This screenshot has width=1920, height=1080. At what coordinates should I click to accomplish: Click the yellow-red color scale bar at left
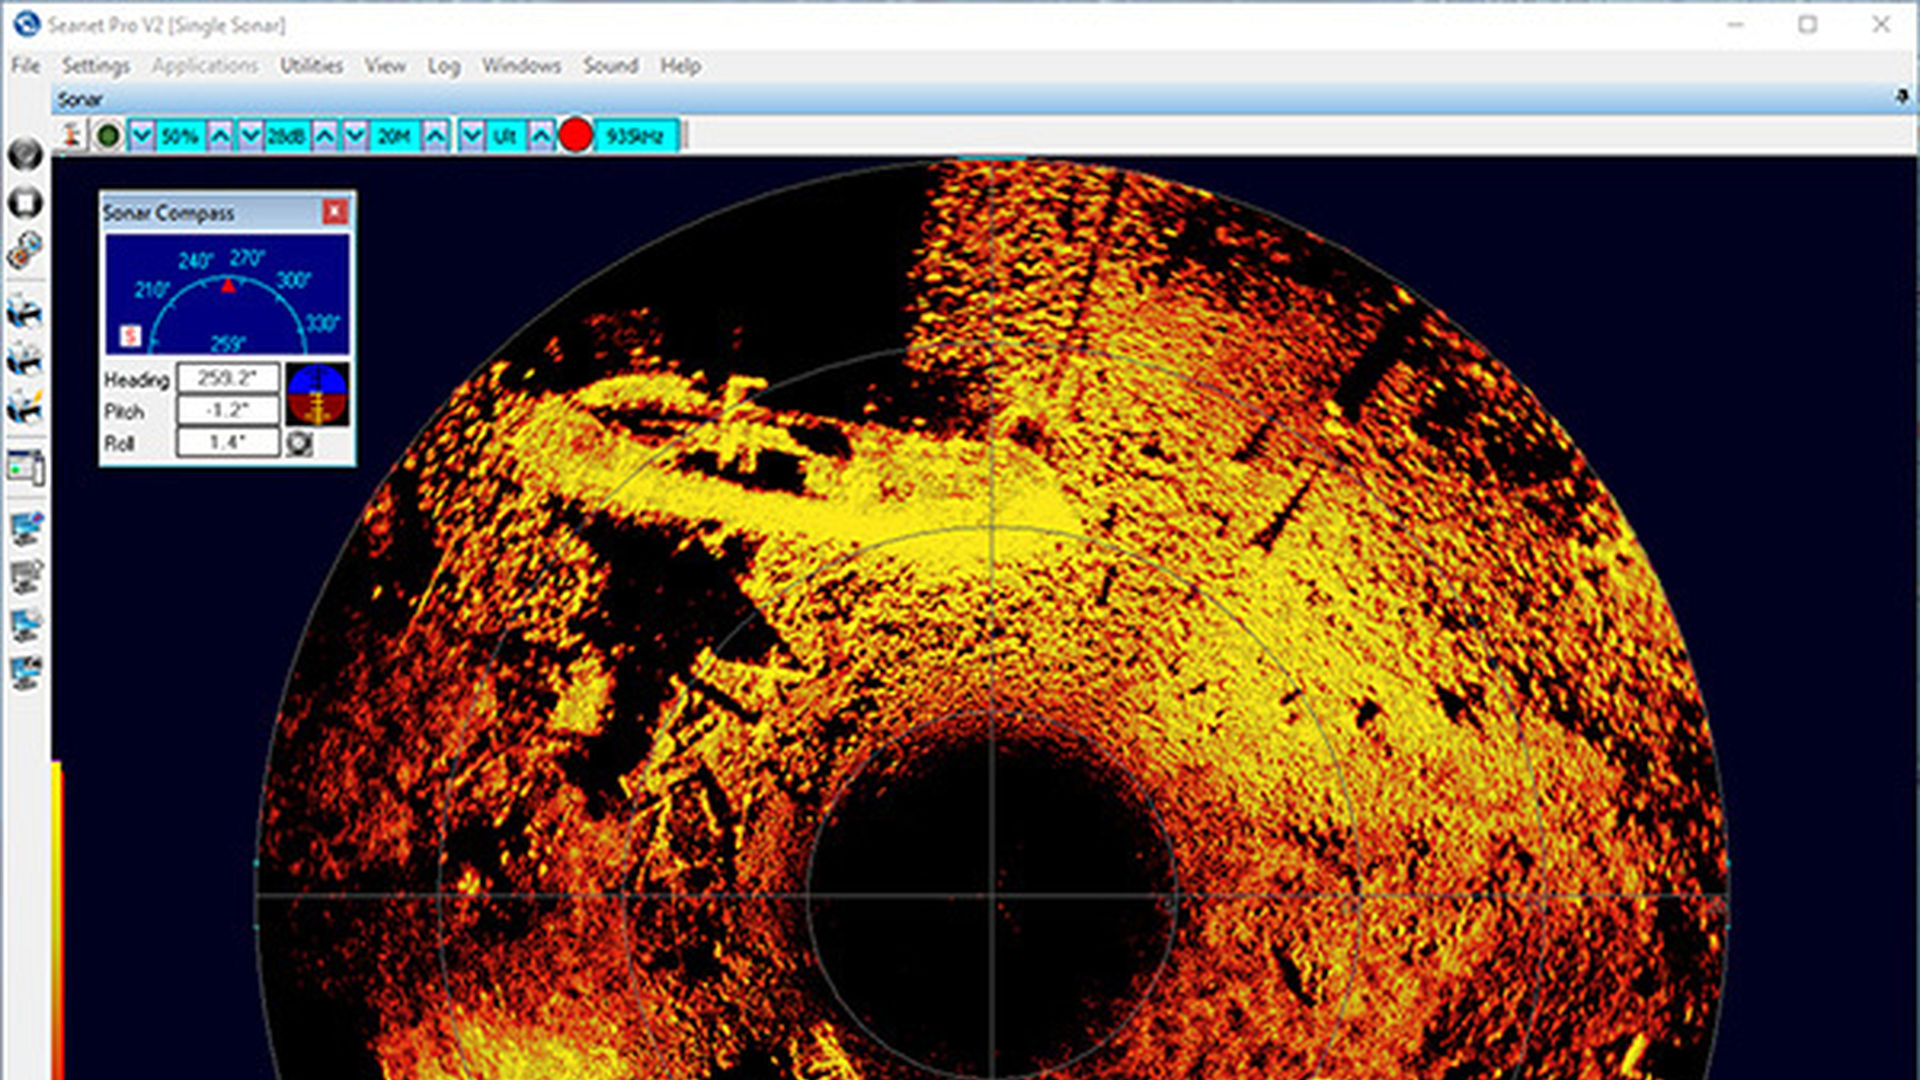click(57, 920)
